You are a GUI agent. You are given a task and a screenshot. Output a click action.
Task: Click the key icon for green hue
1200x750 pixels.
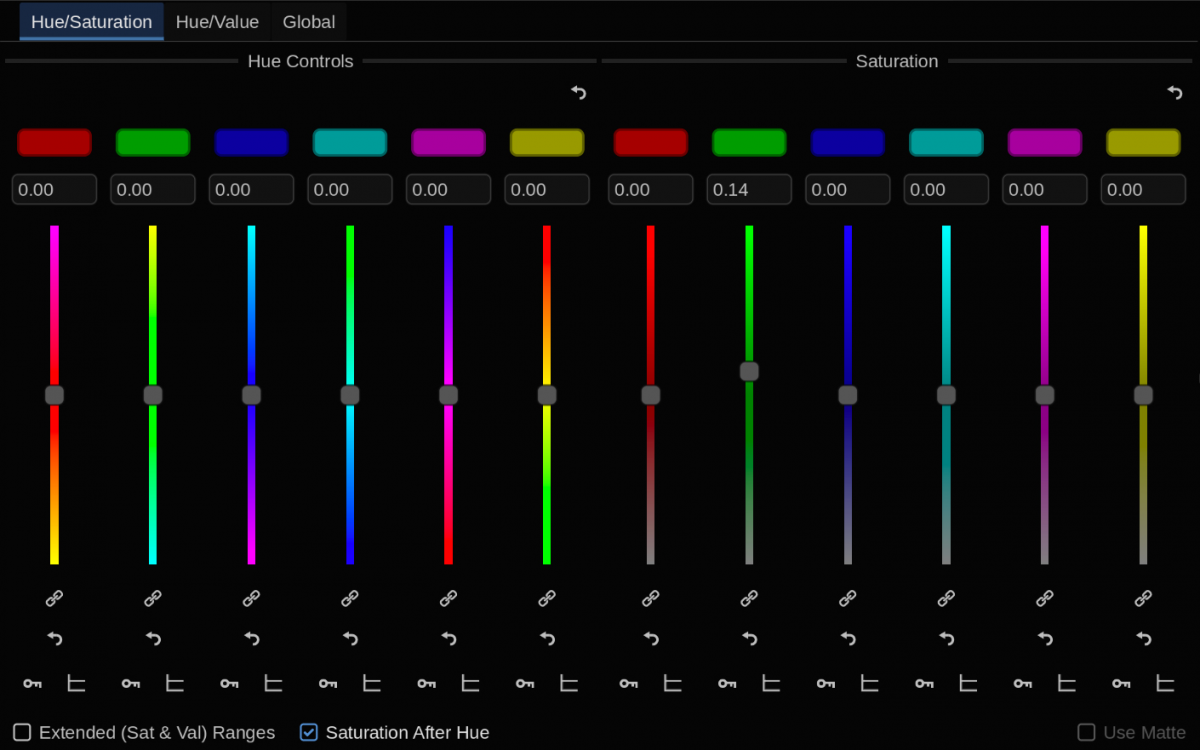pos(131,684)
